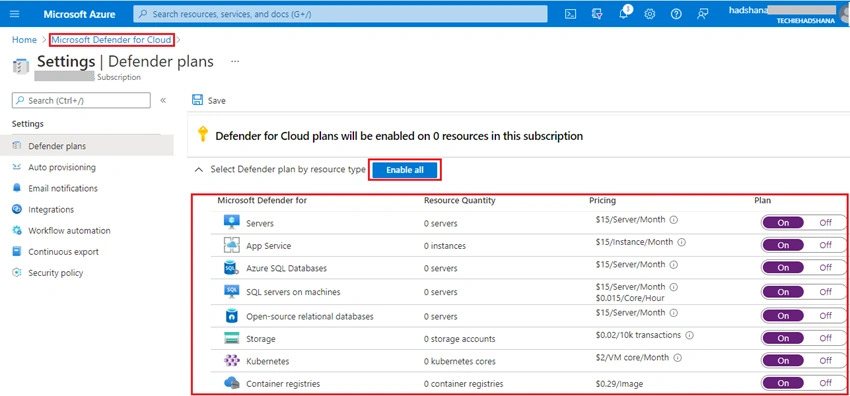The image size is (850, 396).
Task: Turn off the Servers plan
Action: (825, 222)
